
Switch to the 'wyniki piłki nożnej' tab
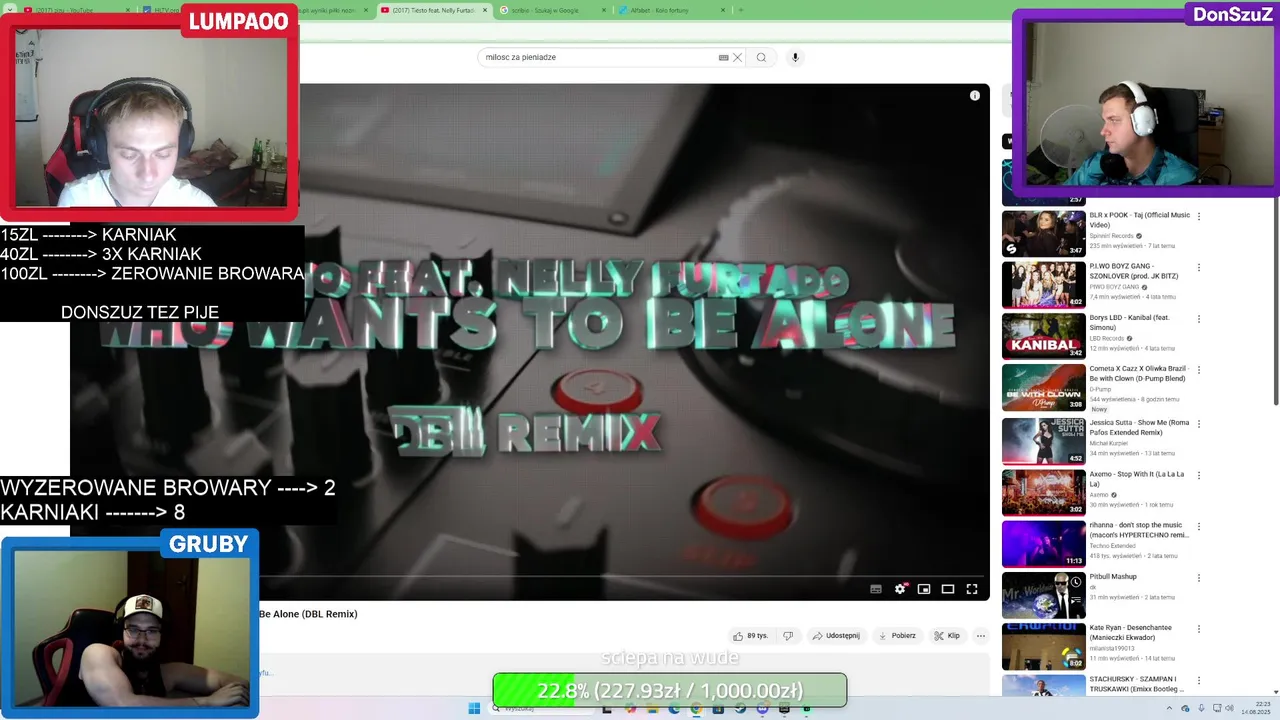(x=336, y=10)
